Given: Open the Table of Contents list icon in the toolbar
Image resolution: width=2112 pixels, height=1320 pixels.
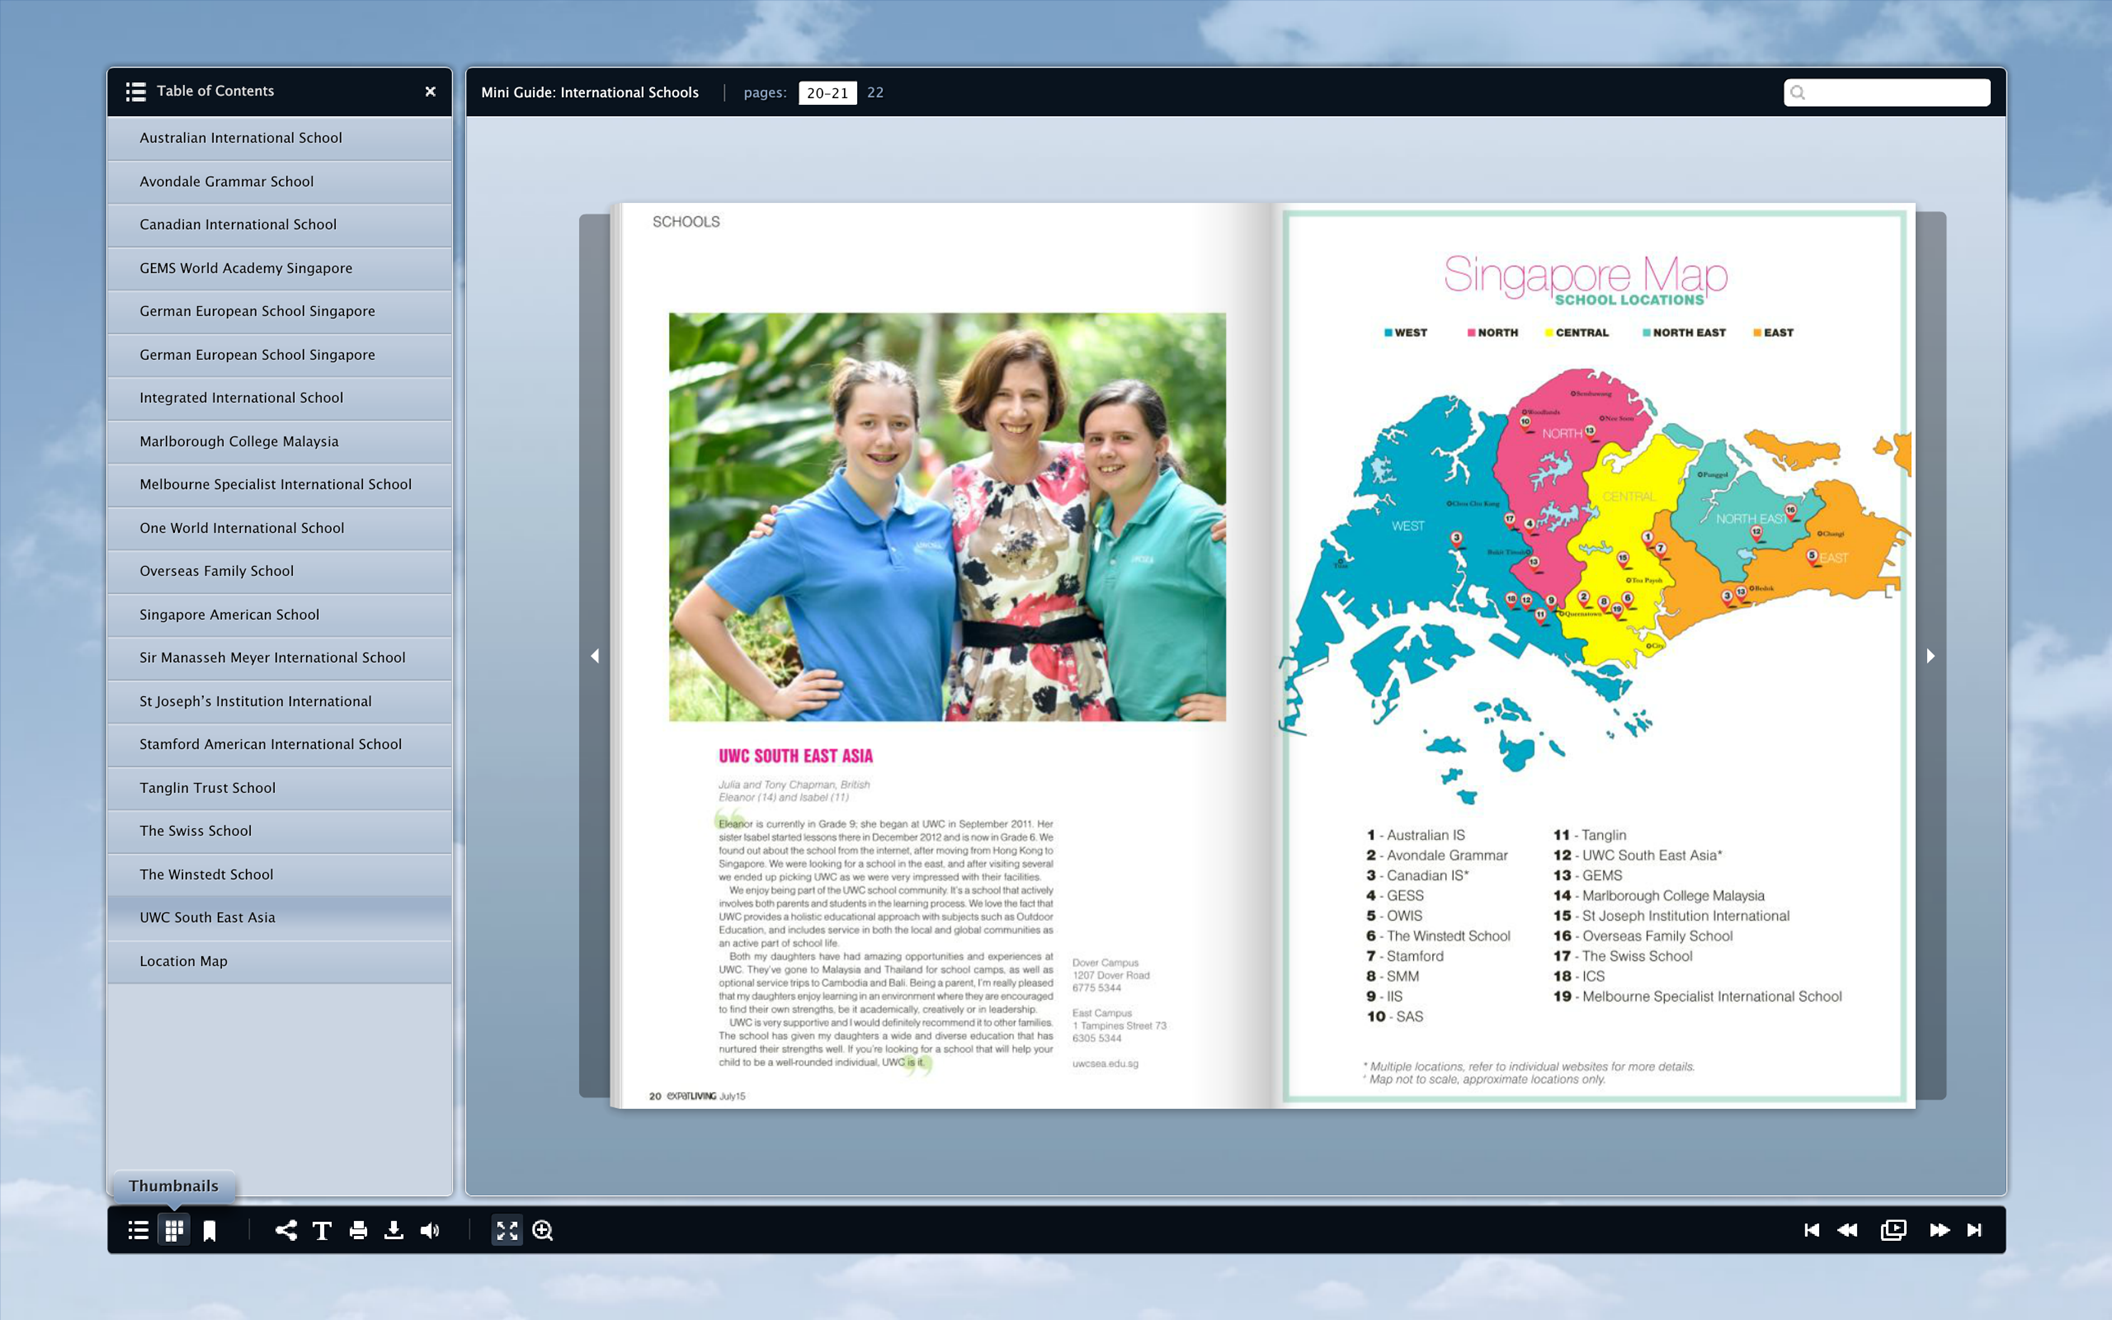Looking at the screenshot, I should pos(138,1230).
